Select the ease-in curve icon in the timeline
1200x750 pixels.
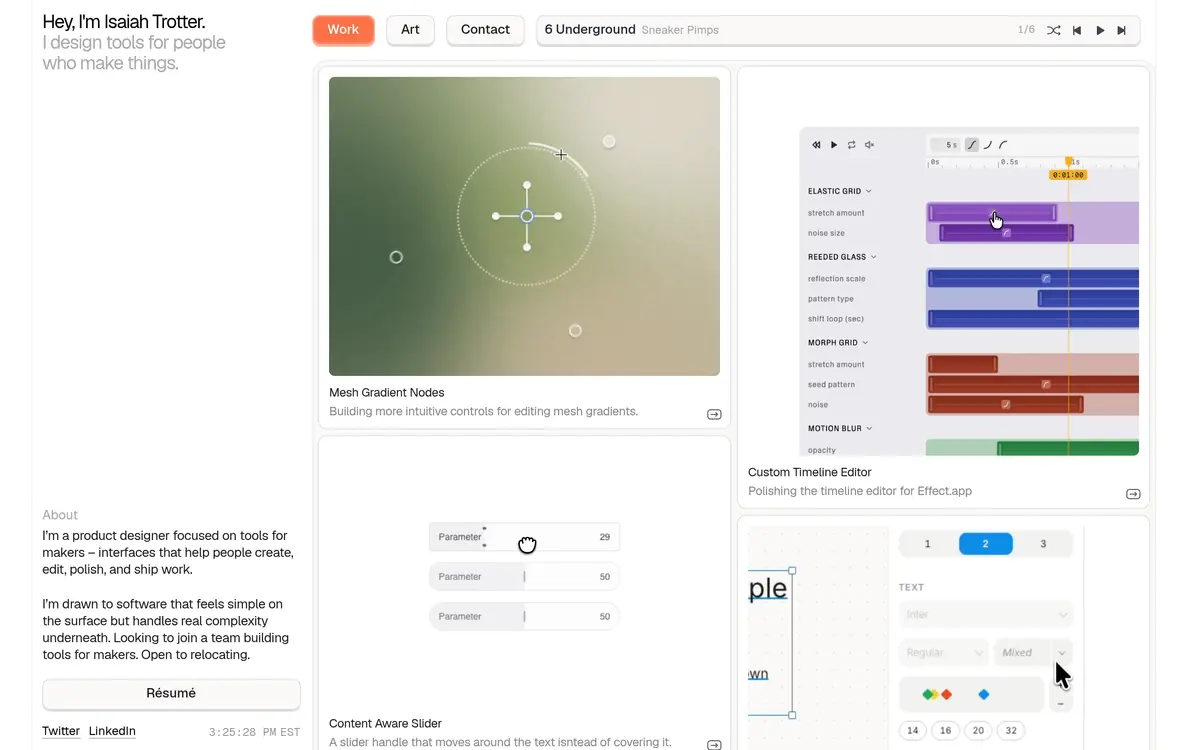point(988,145)
